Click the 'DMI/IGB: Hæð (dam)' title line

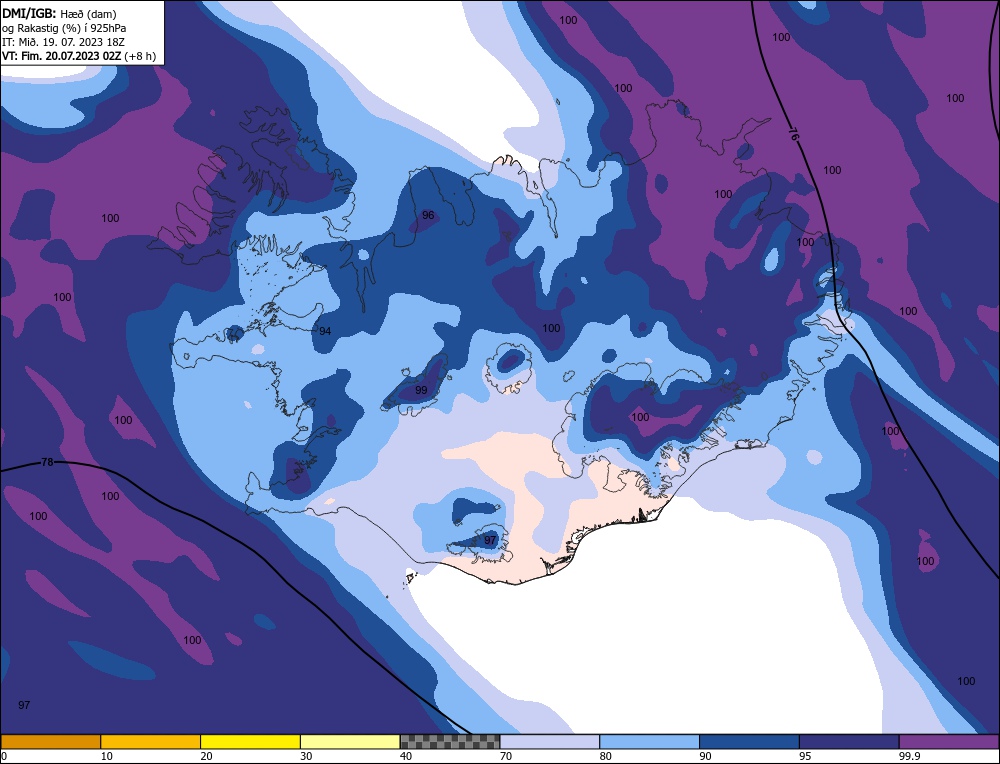point(59,13)
